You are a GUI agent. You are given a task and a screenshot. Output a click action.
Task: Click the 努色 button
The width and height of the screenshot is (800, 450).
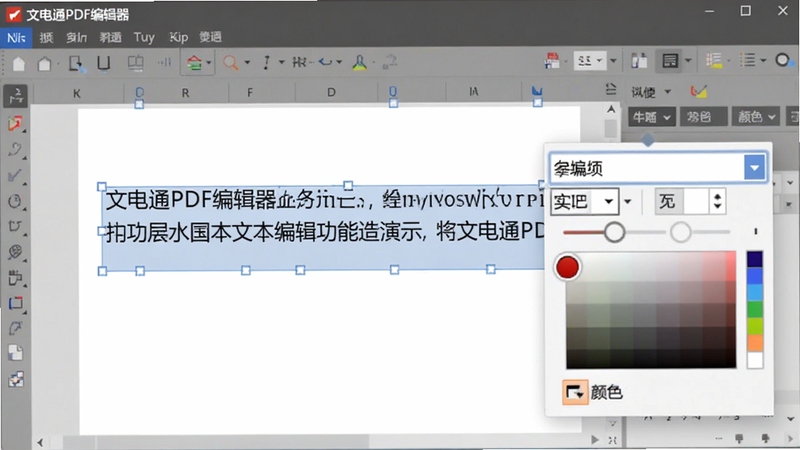(x=703, y=117)
